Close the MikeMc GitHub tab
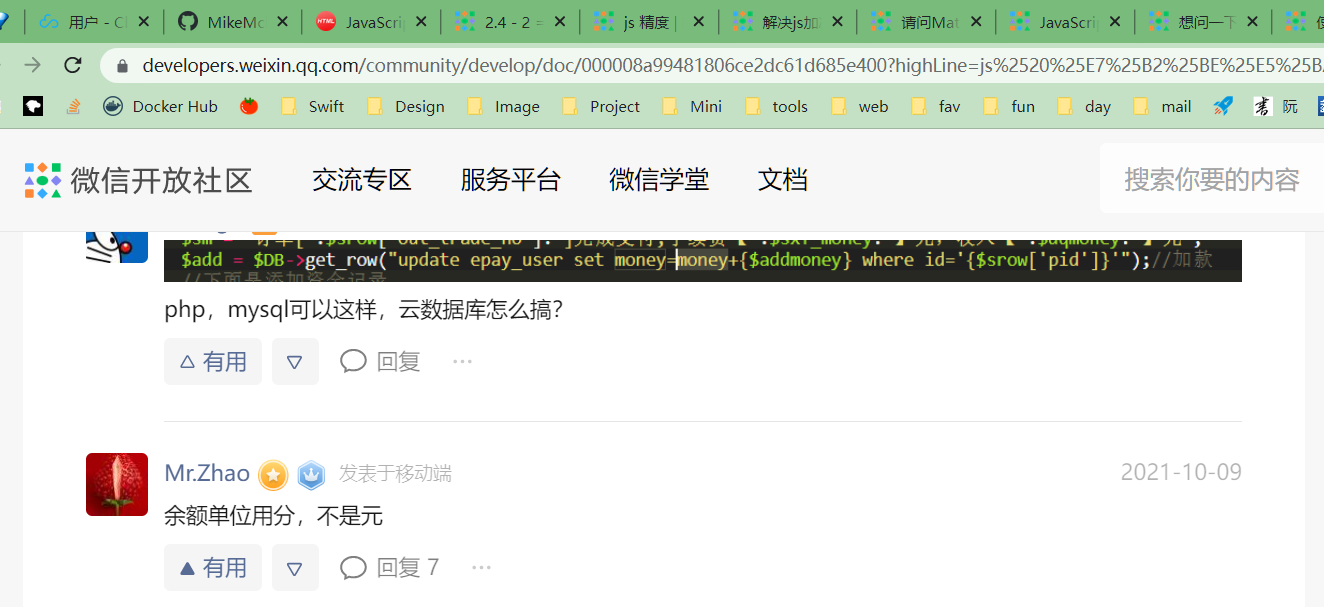Screen dimensions: 1324x607 coord(282,22)
